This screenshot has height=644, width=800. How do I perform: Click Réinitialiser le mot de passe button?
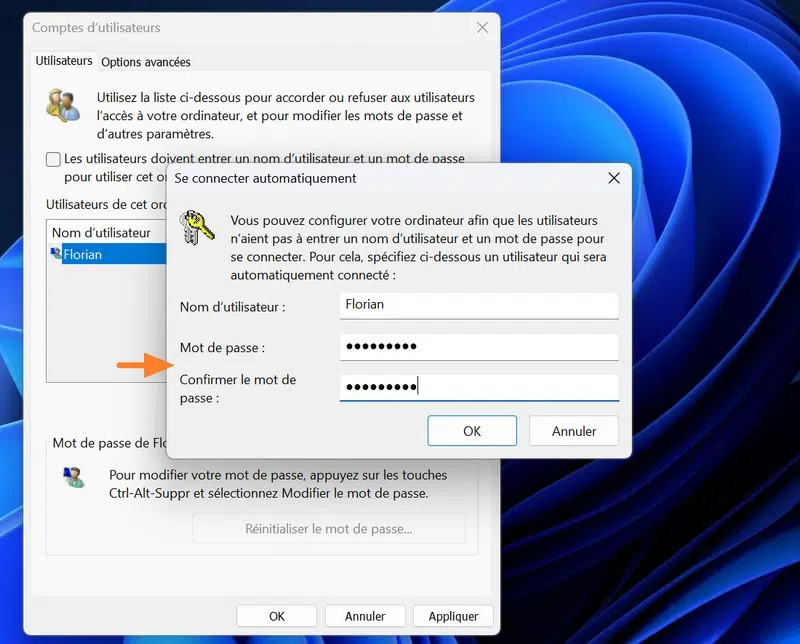pyautogui.click(x=329, y=529)
